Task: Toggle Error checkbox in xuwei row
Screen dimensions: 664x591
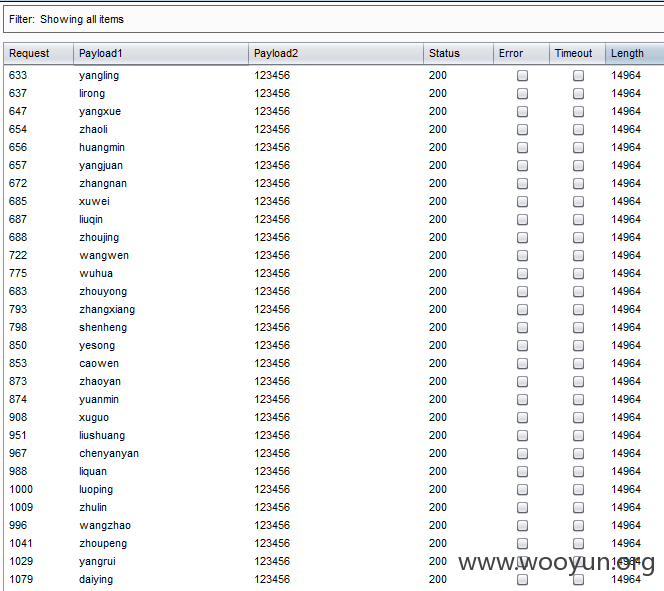Action: [523, 202]
